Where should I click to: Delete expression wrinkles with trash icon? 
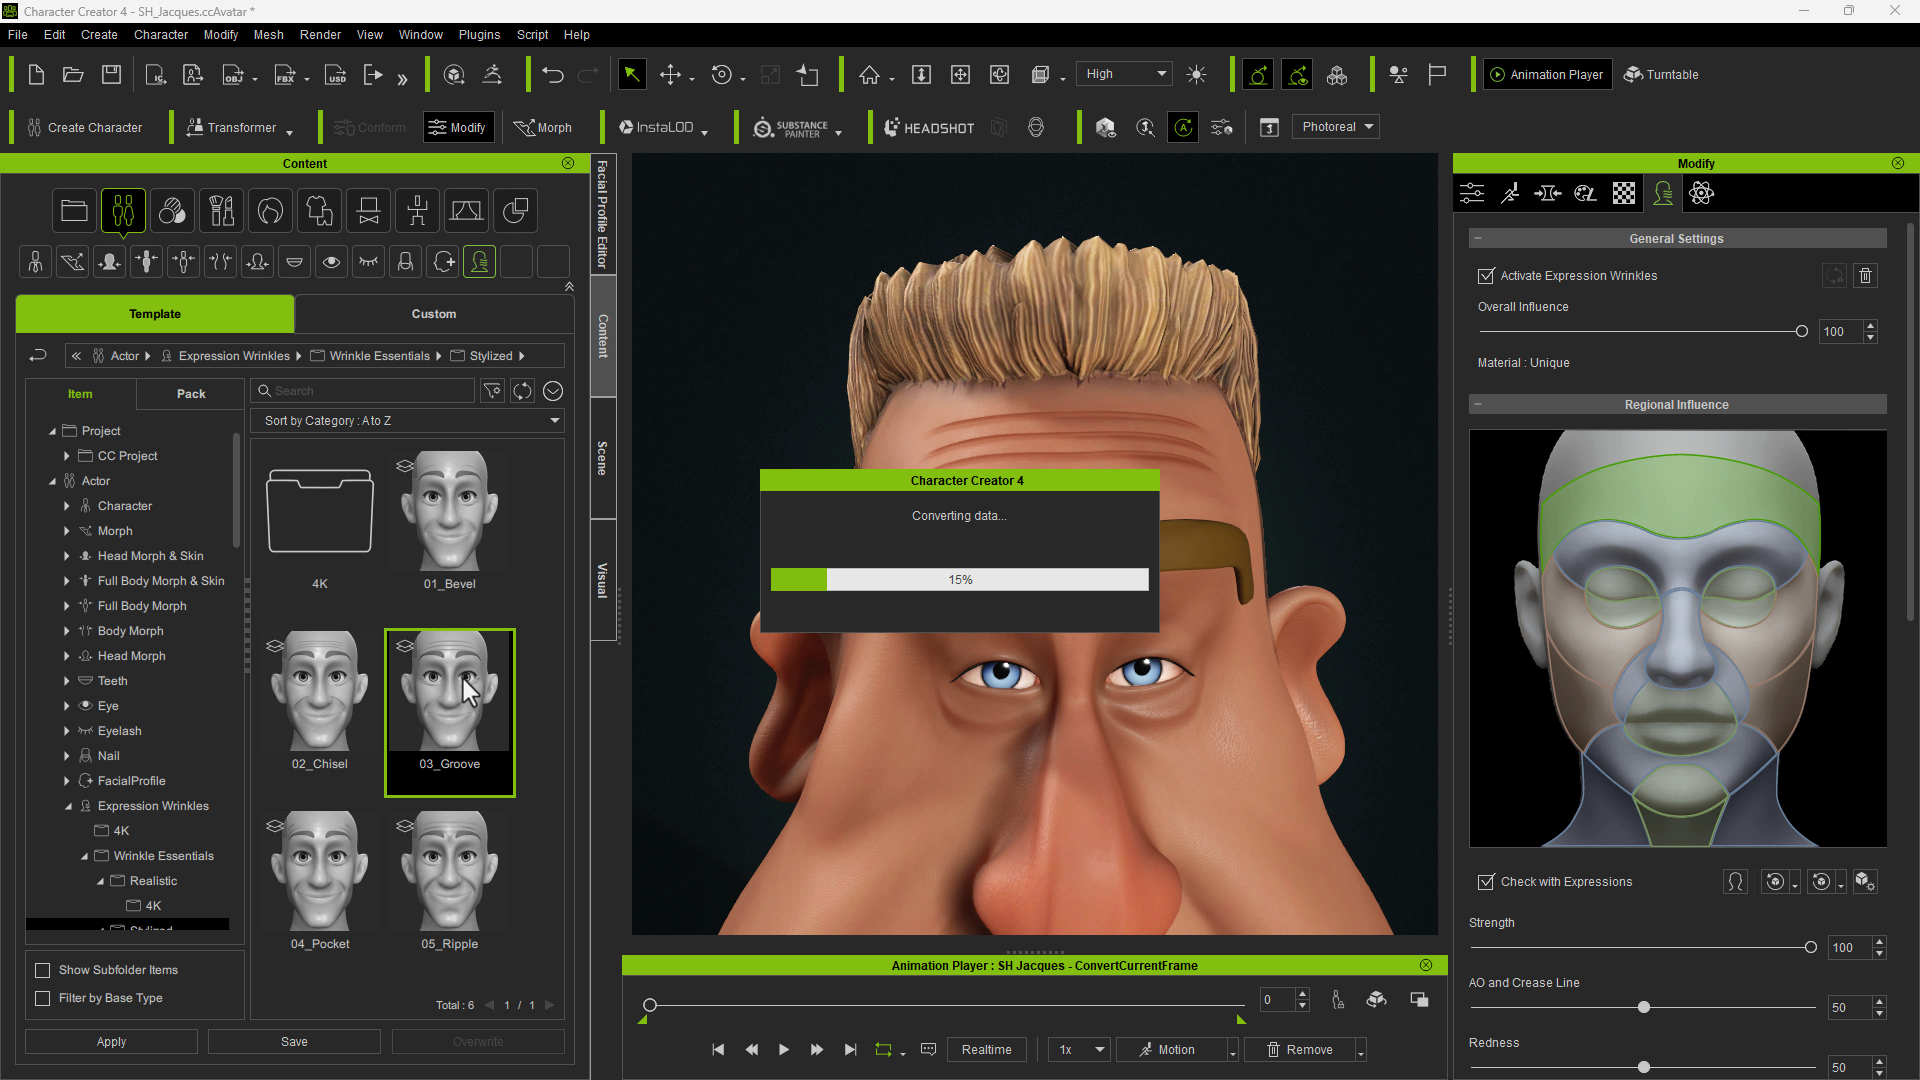pos(1866,276)
